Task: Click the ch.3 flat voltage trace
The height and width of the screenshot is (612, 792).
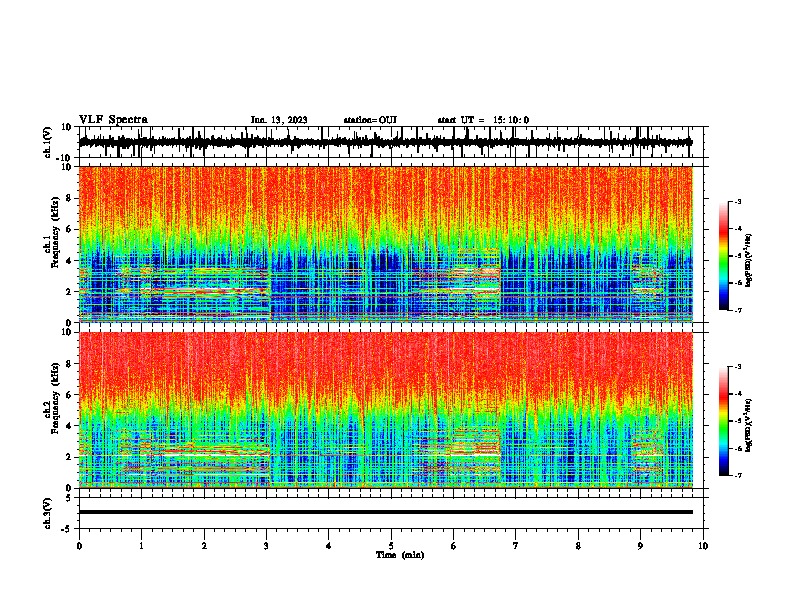Action: click(x=385, y=512)
